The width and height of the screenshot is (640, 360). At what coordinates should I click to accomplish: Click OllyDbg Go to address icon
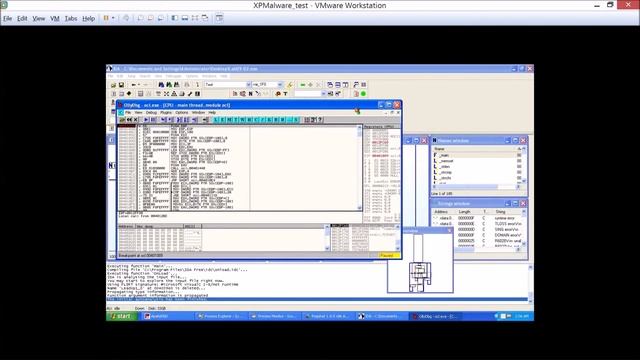205,120
